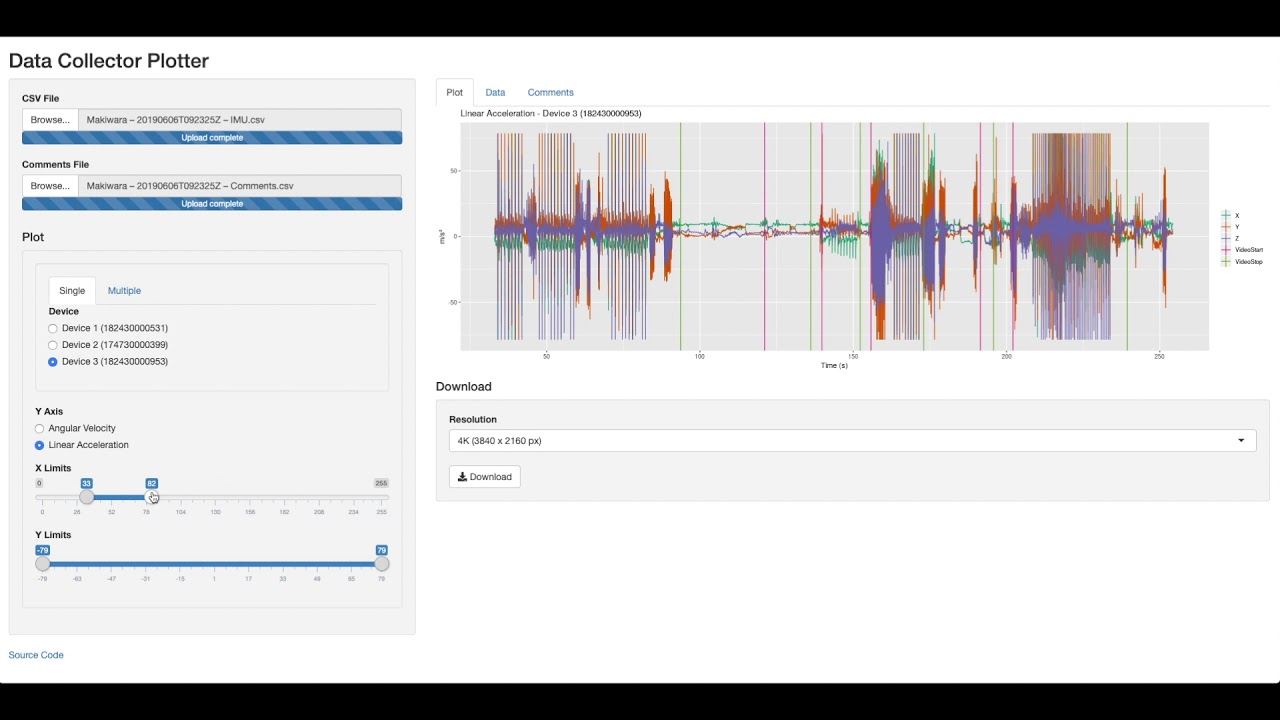This screenshot has height=720, width=1280.
Task: Click the Z legend entry in the plot
Action: click(x=1231, y=239)
